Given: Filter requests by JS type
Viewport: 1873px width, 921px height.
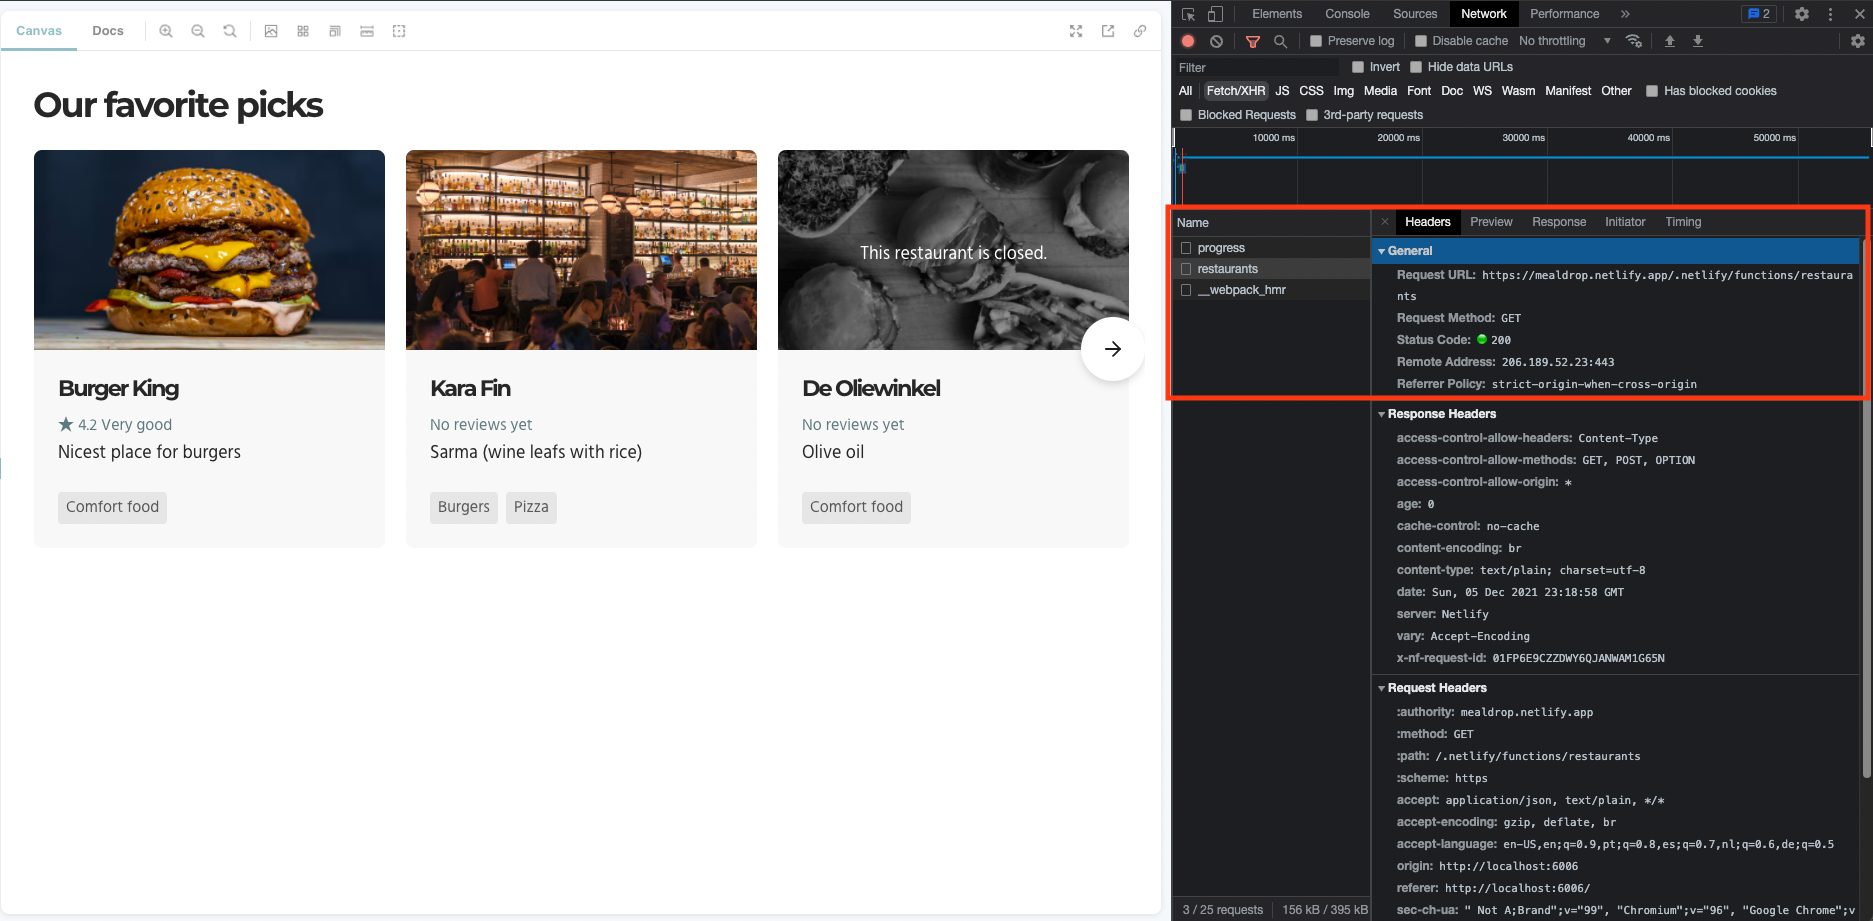Looking at the screenshot, I should pyautogui.click(x=1282, y=91).
